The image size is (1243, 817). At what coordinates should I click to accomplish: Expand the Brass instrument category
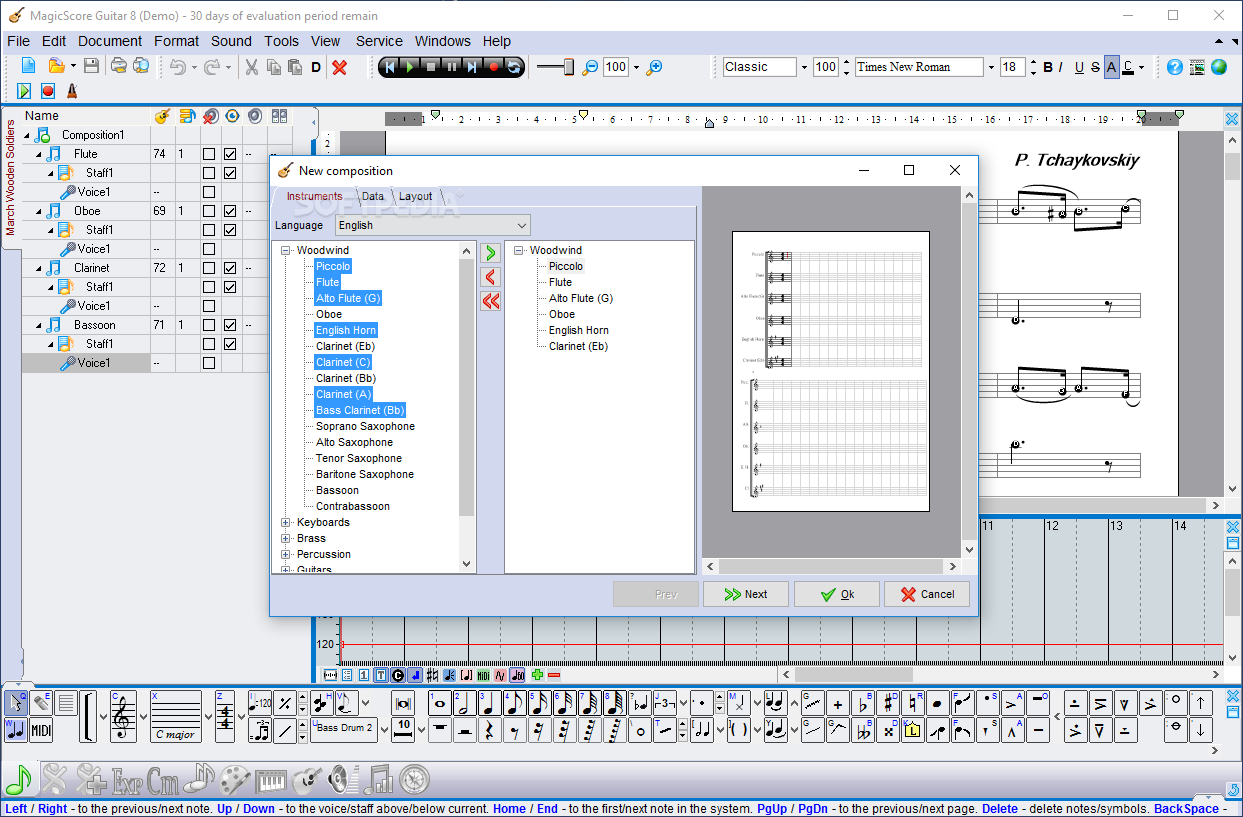coord(286,538)
